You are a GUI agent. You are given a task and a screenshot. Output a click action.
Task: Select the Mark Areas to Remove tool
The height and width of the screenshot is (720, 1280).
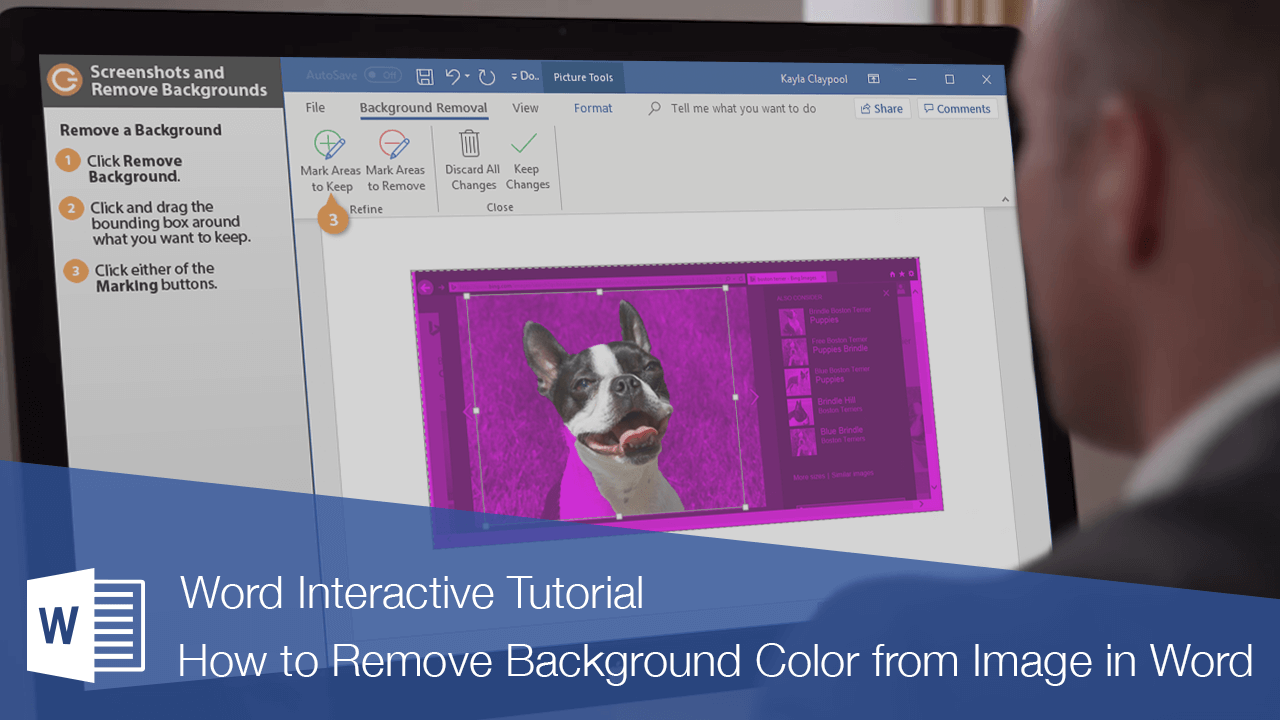[396, 160]
